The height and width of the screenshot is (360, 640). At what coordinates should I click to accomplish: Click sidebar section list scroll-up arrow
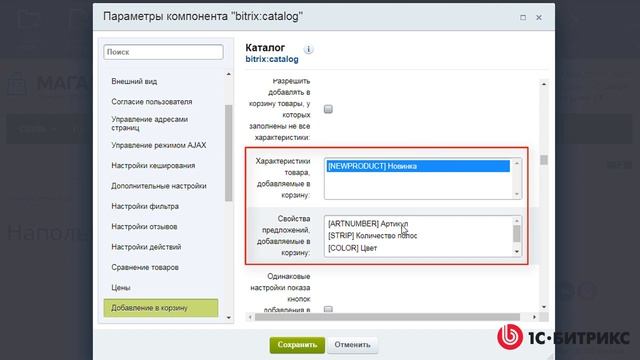[x=229, y=74]
